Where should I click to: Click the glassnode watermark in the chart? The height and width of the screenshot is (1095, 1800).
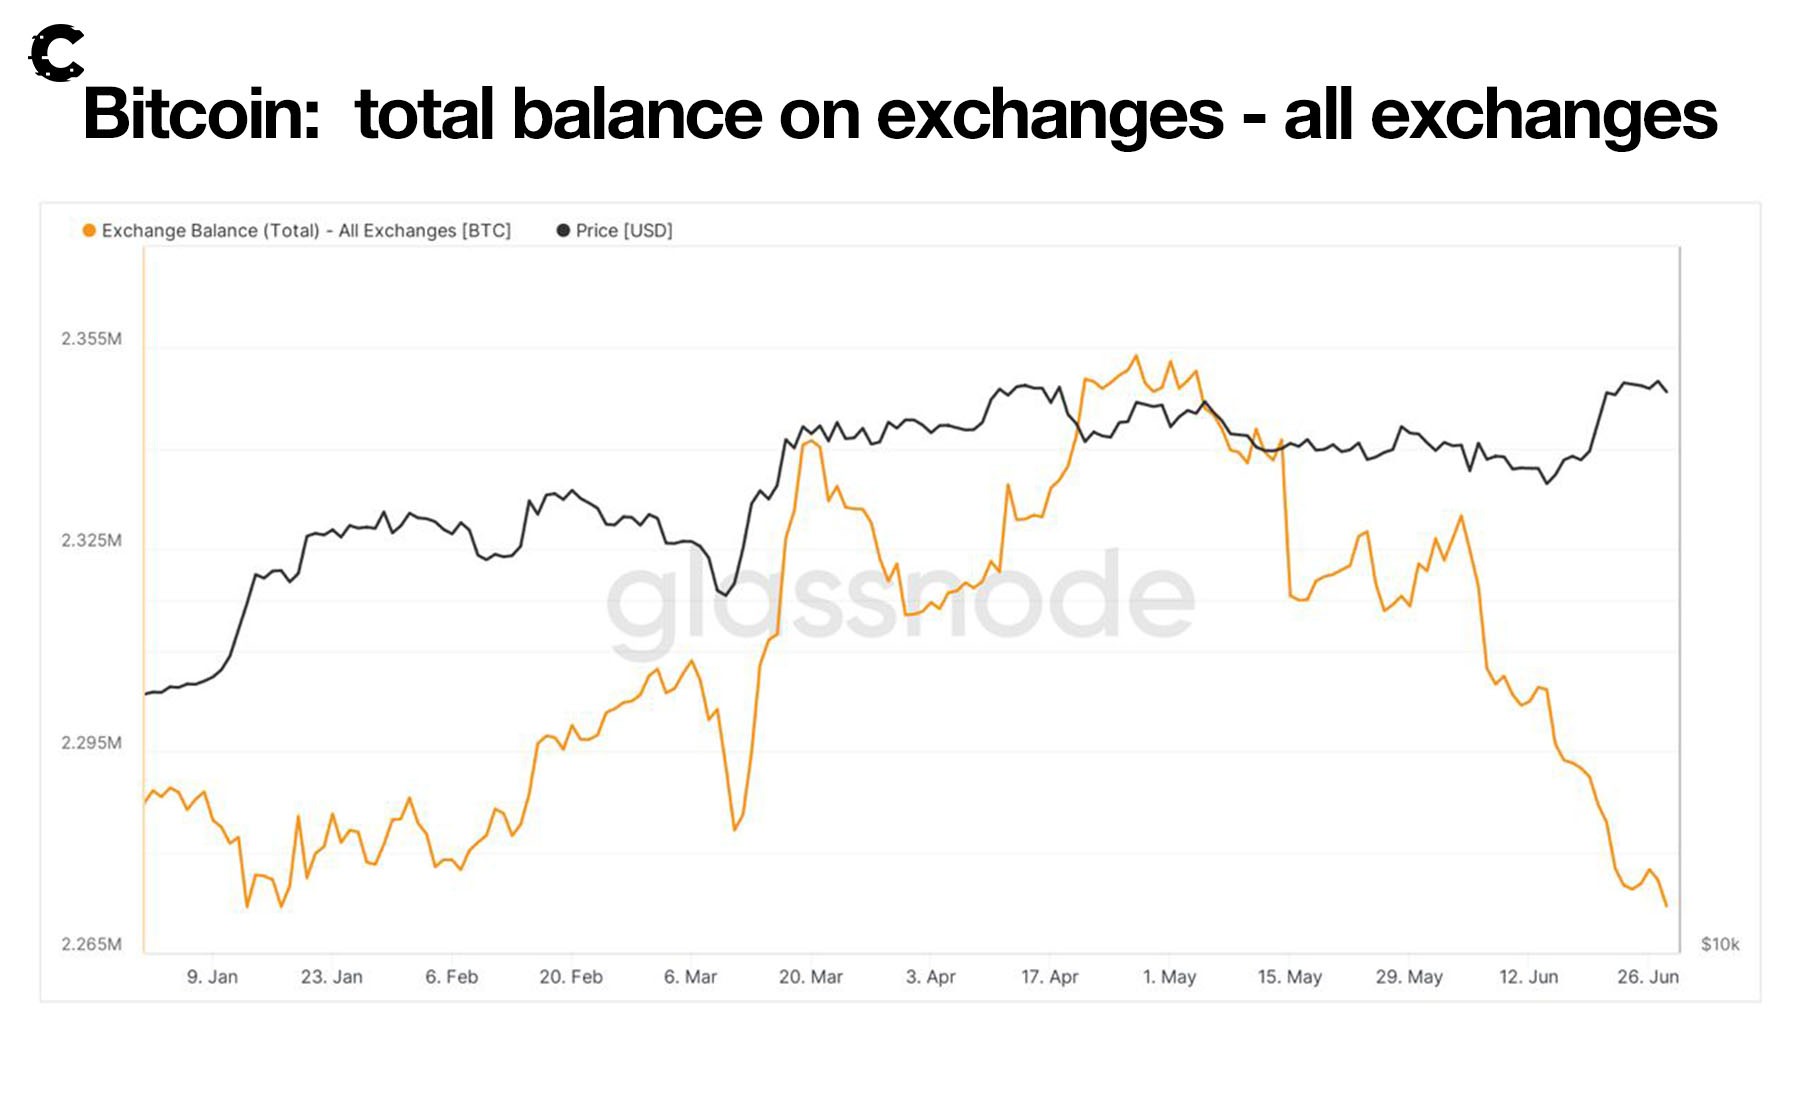point(900,600)
